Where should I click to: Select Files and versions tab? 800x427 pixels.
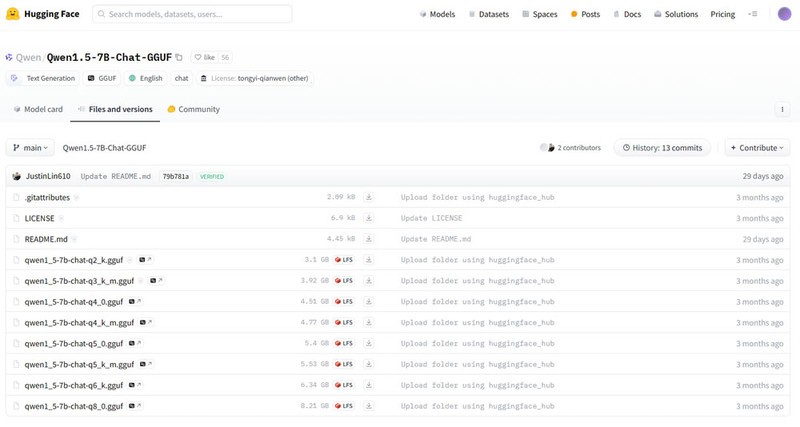coord(115,109)
